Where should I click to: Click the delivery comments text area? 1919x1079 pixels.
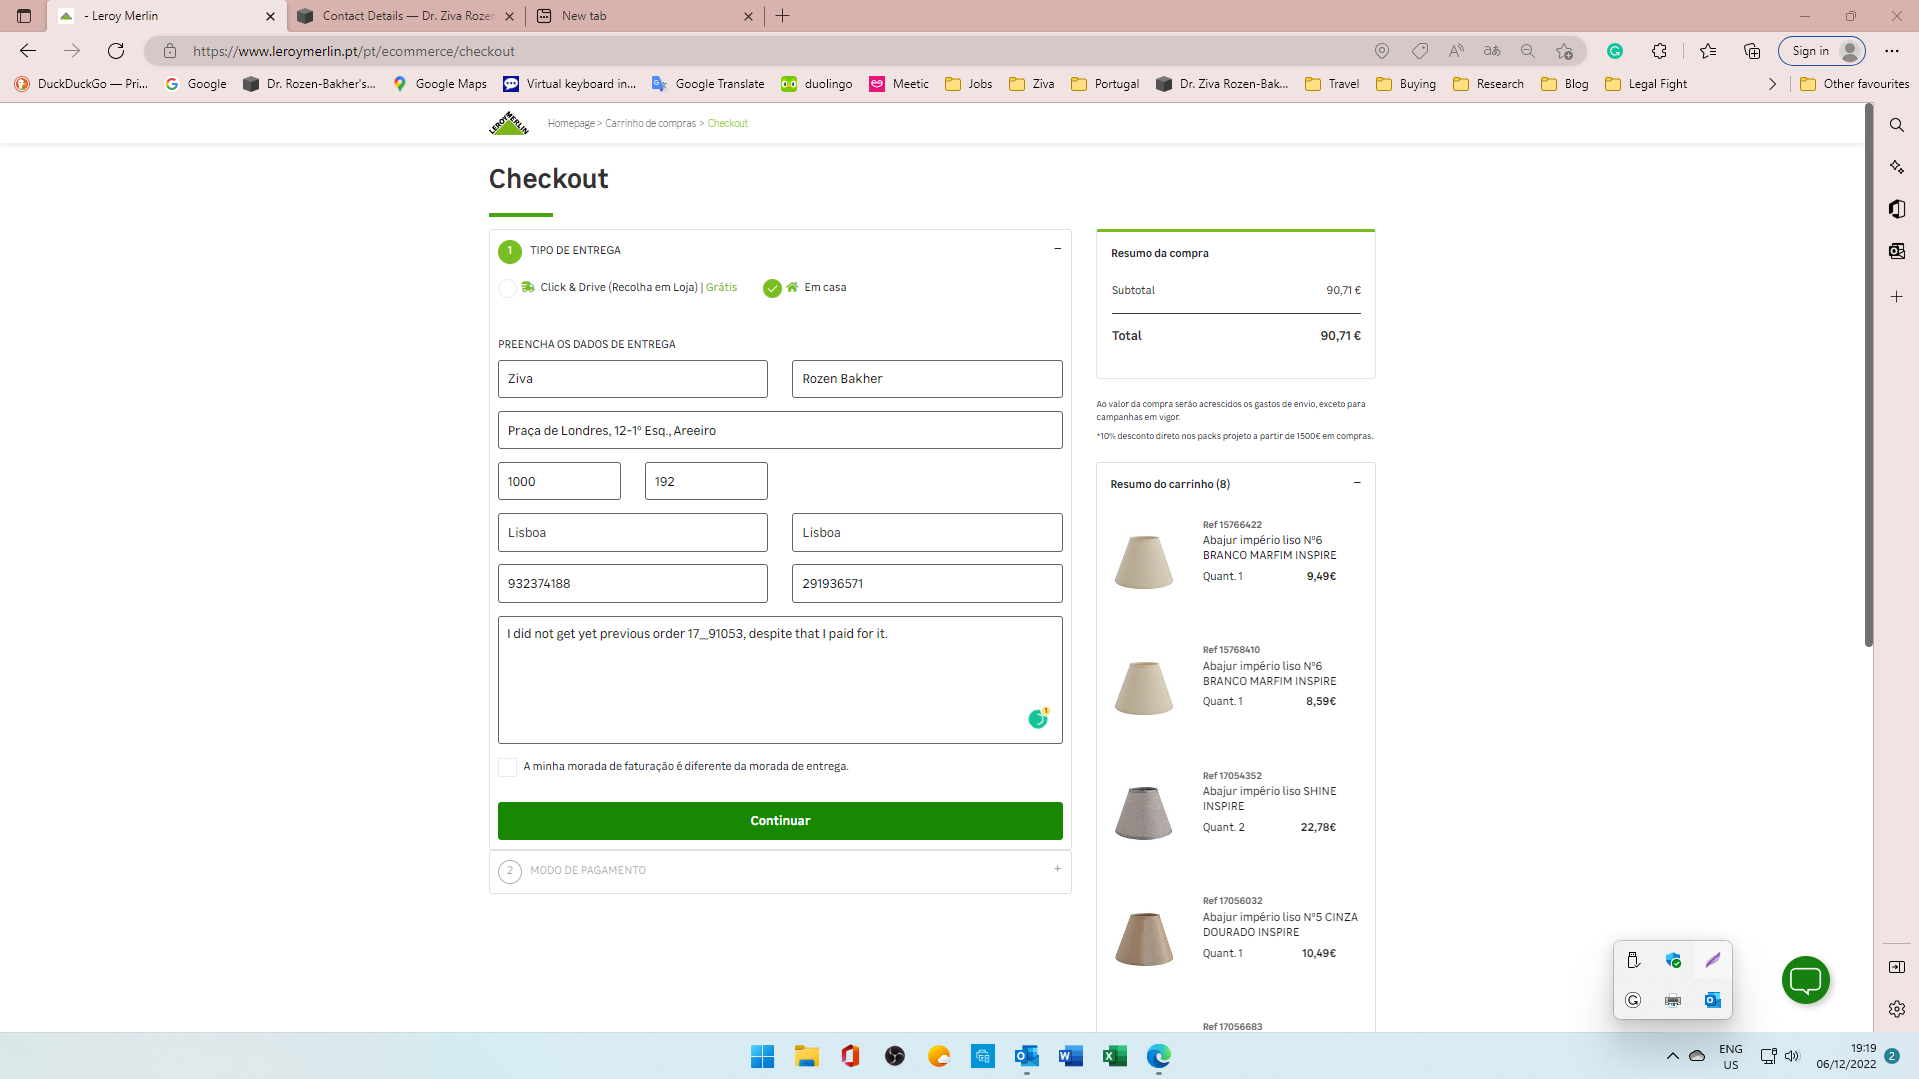point(780,680)
